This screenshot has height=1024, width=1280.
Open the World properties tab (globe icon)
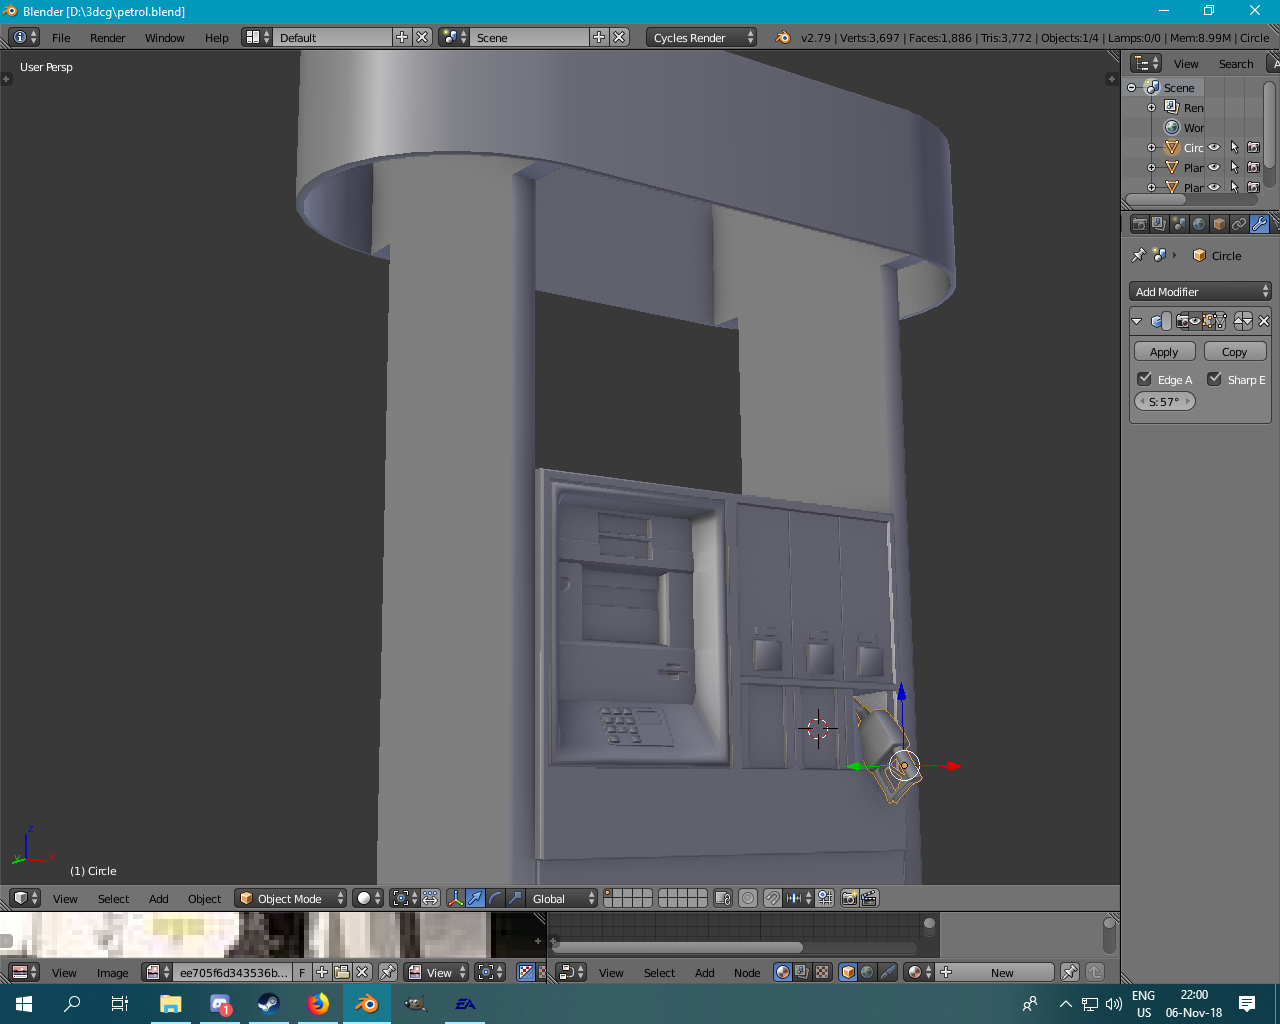tap(1199, 224)
